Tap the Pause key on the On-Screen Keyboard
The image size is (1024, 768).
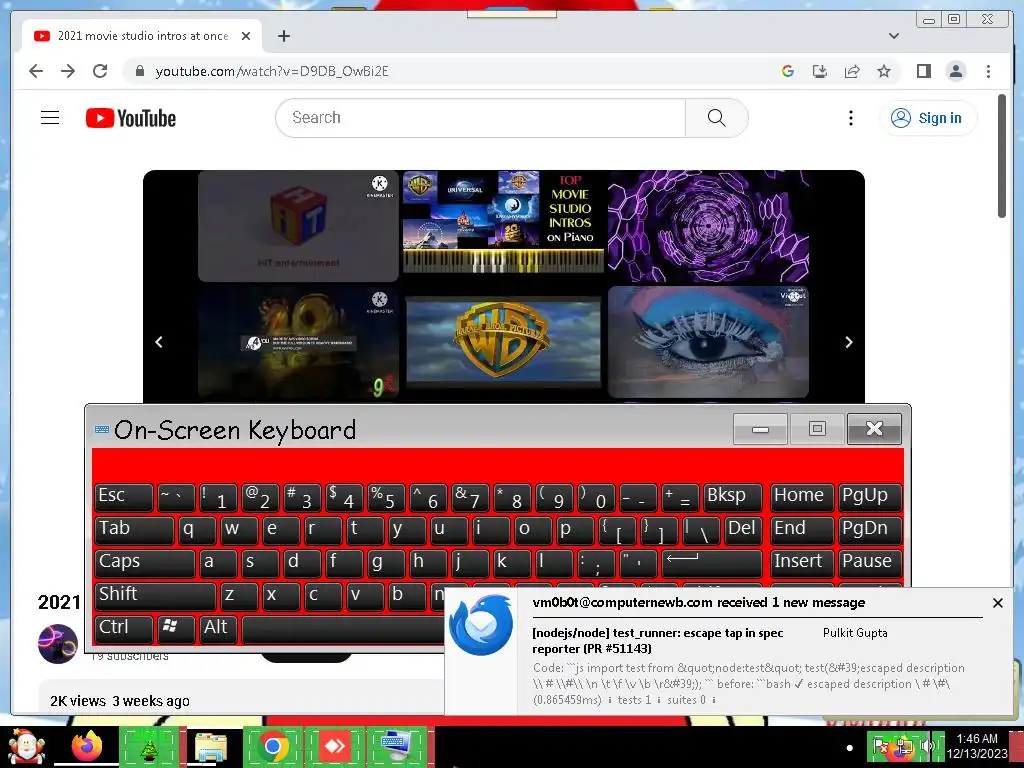pyautogui.click(x=870, y=563)
